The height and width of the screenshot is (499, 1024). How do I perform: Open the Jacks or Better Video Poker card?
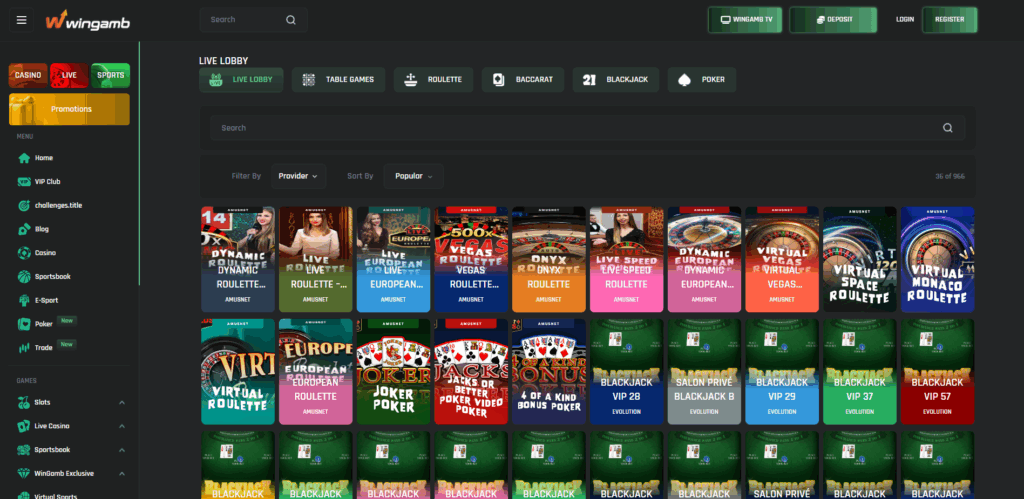pos(471,372)
